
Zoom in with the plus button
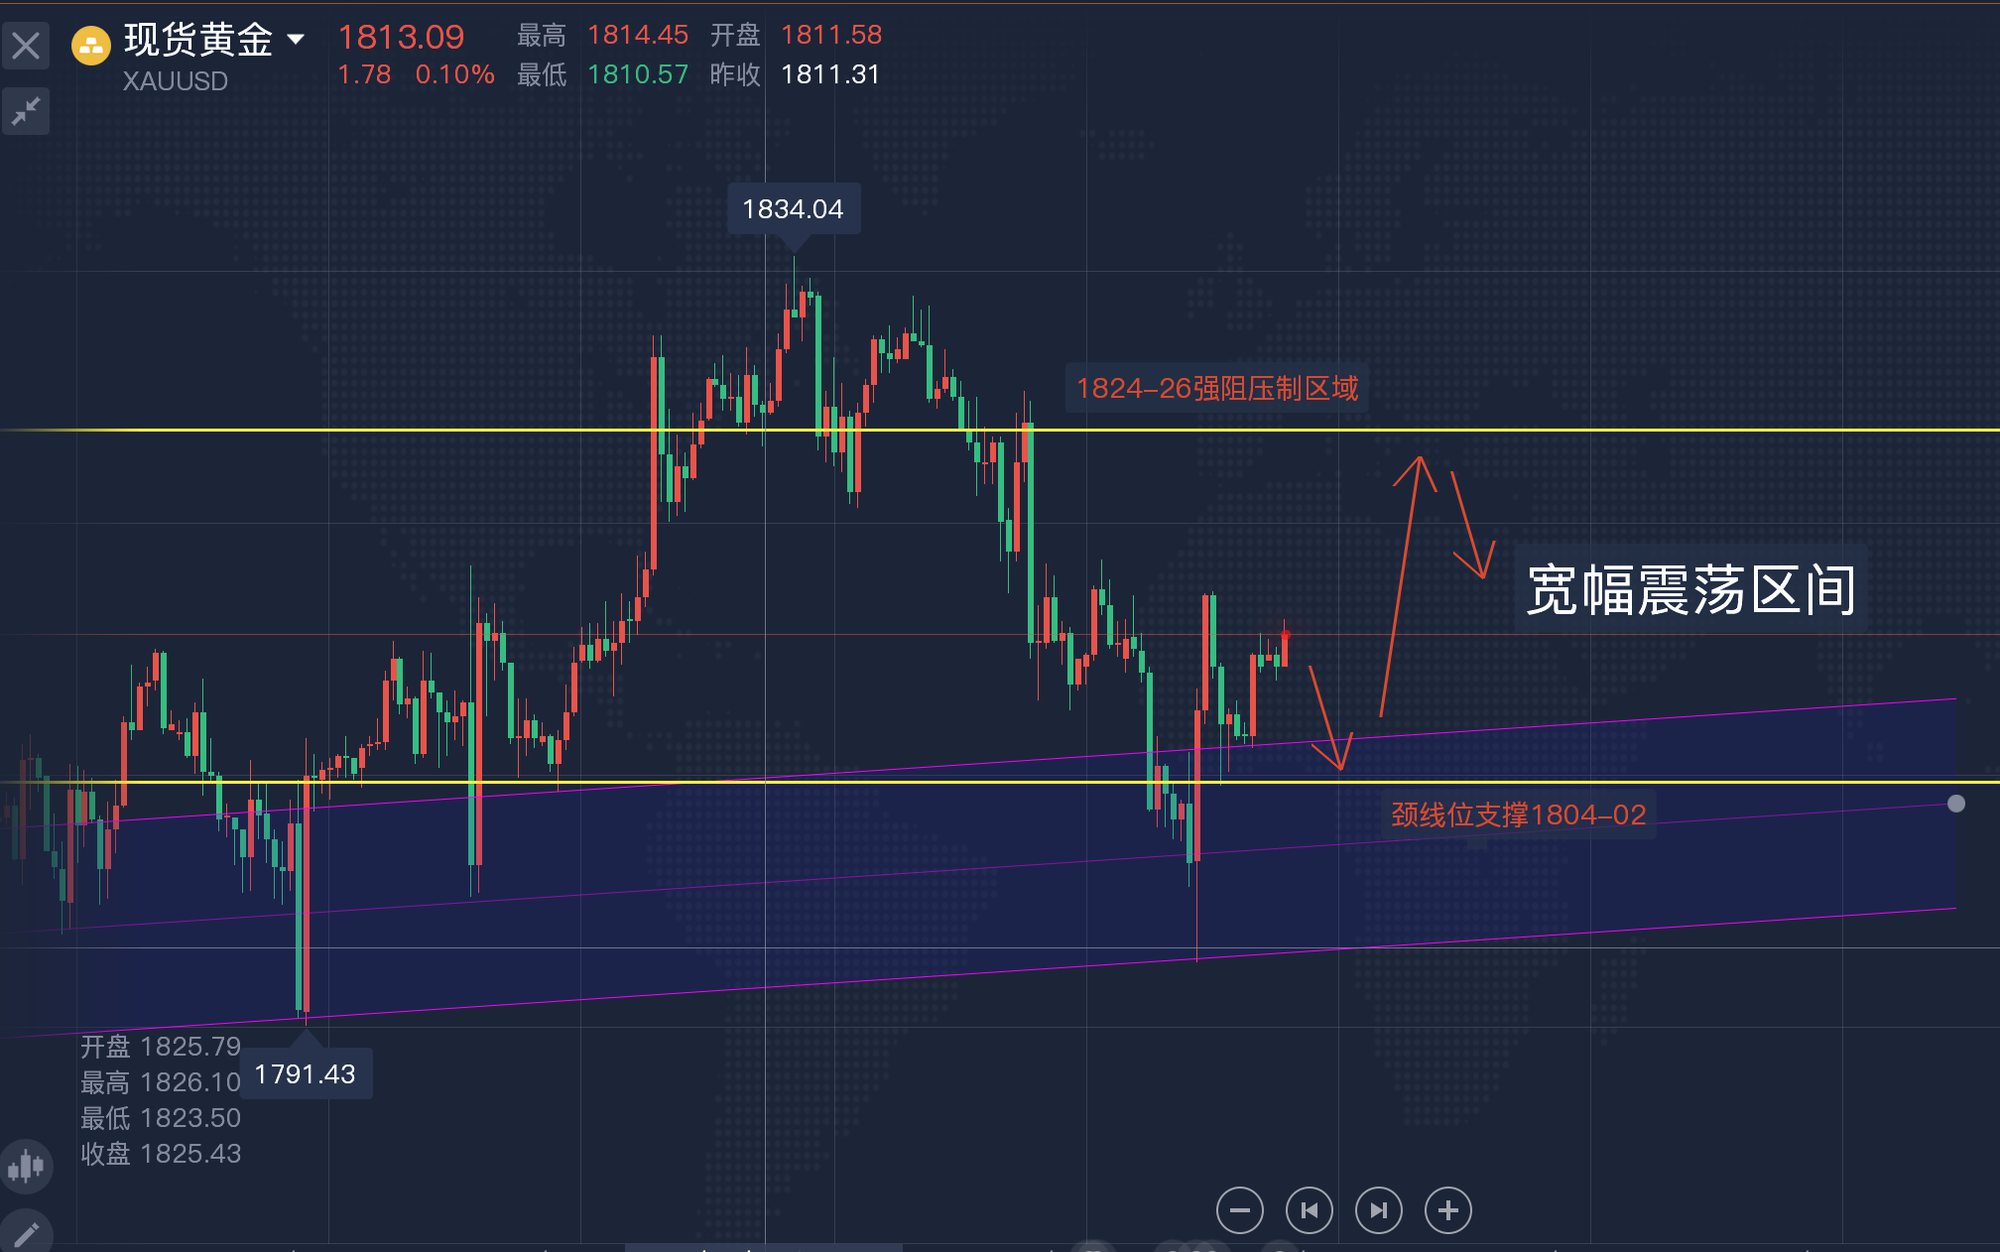1448,1211
